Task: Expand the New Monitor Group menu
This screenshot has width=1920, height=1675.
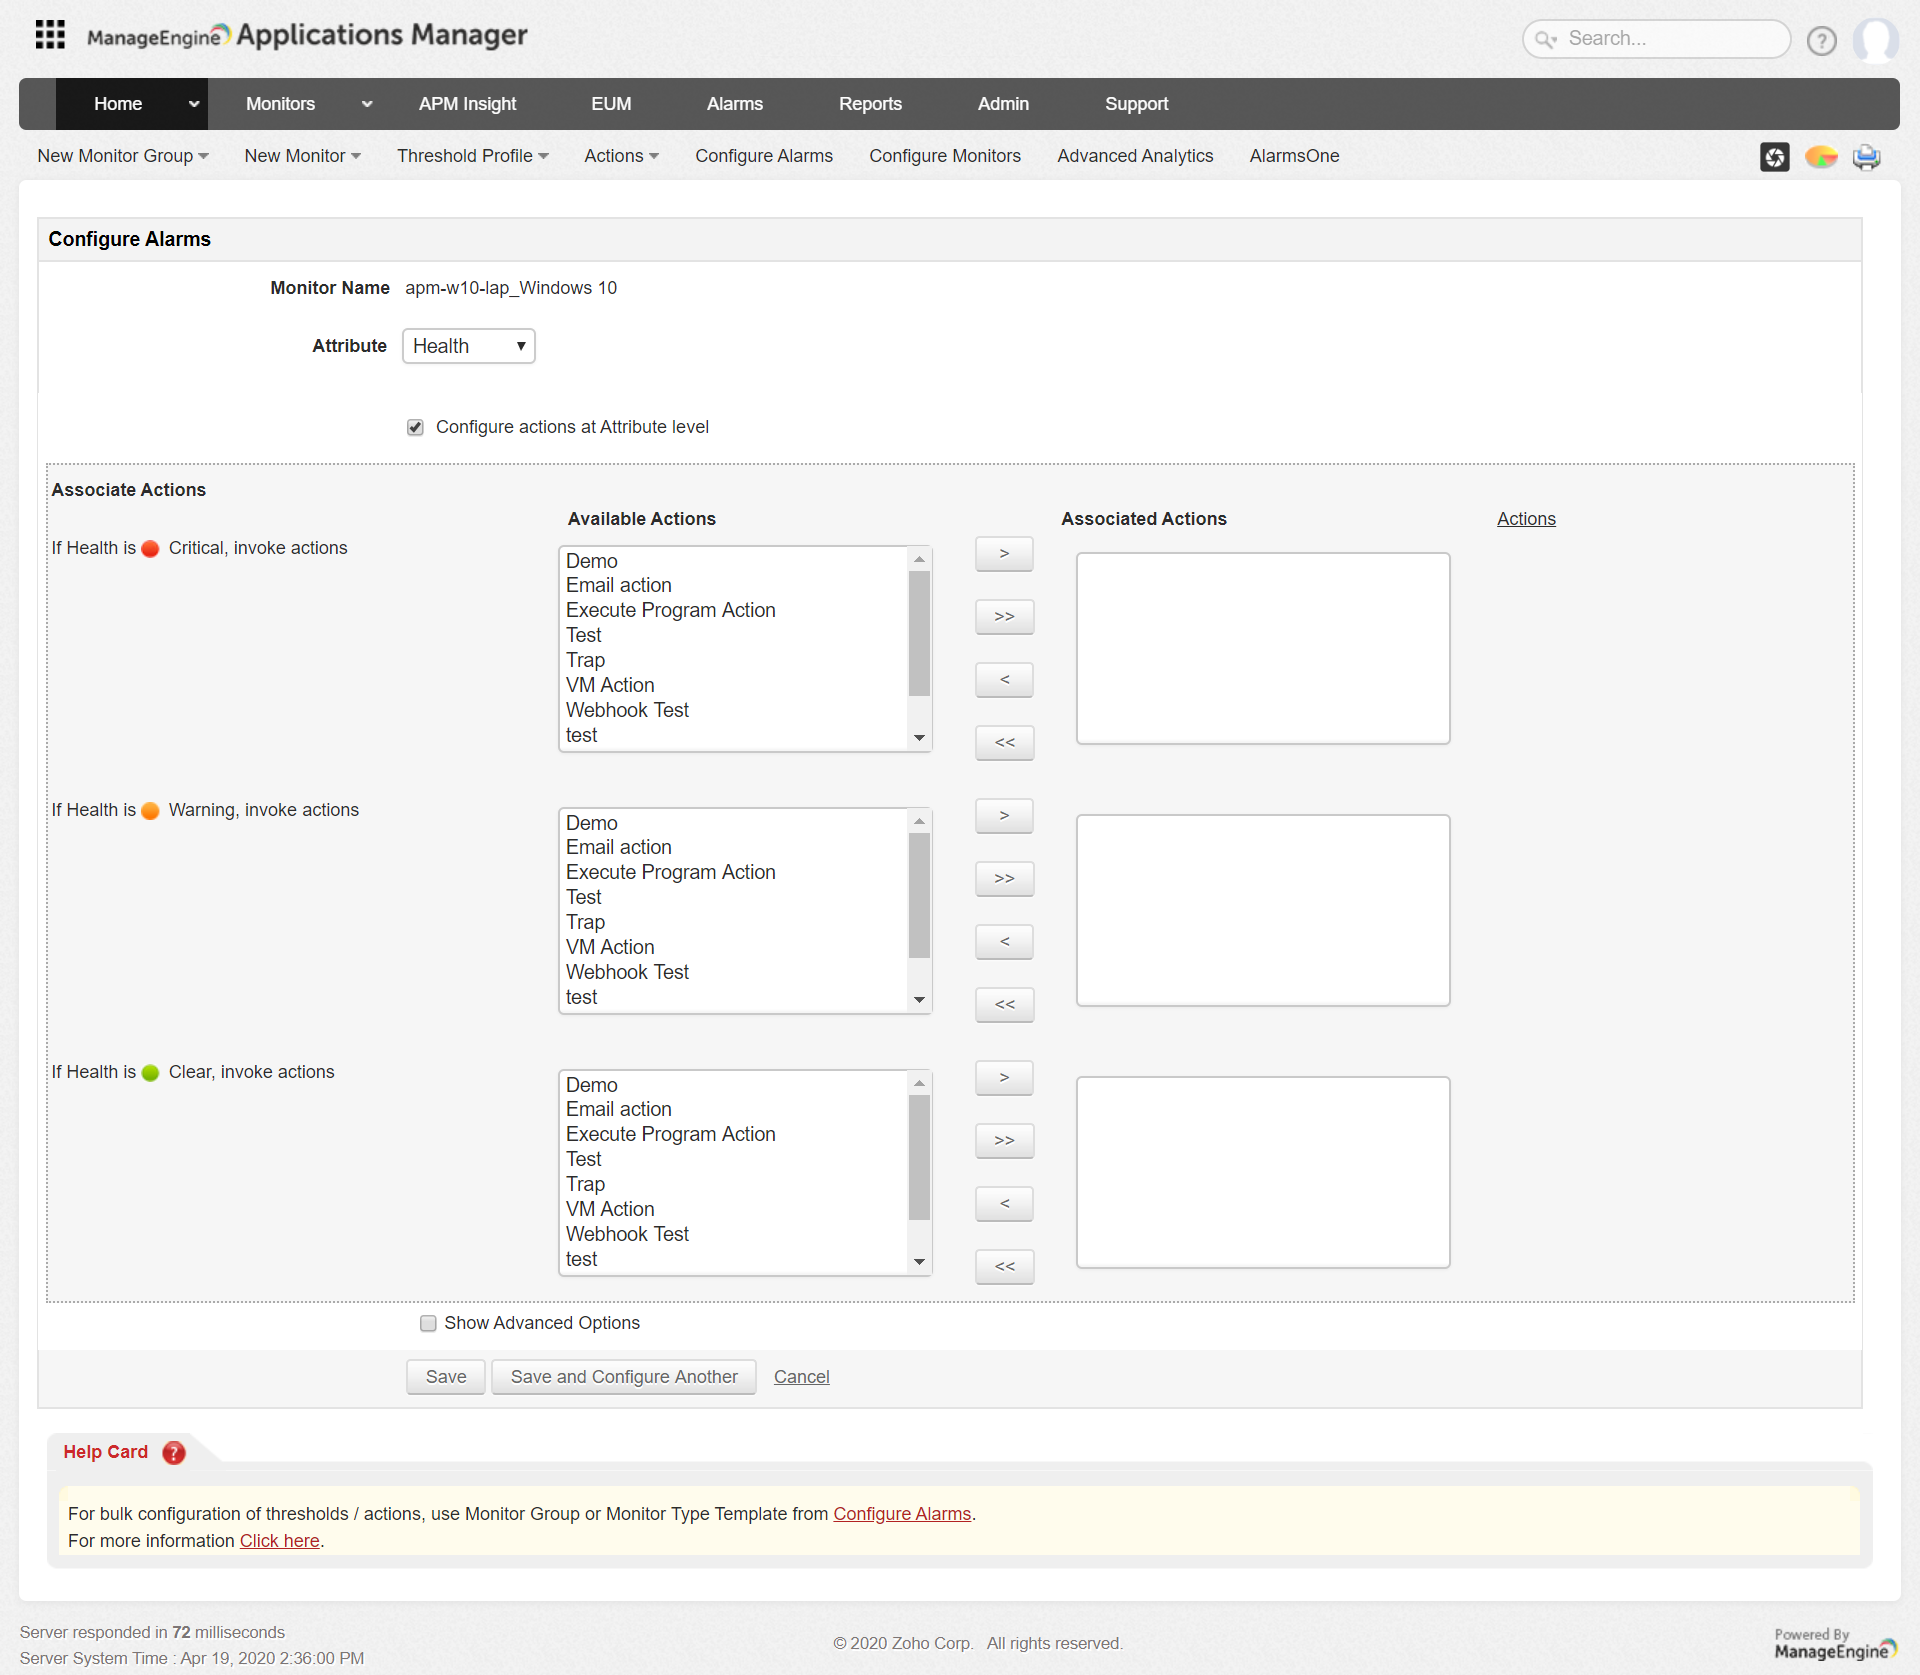Action: click(x=122, y=156)
